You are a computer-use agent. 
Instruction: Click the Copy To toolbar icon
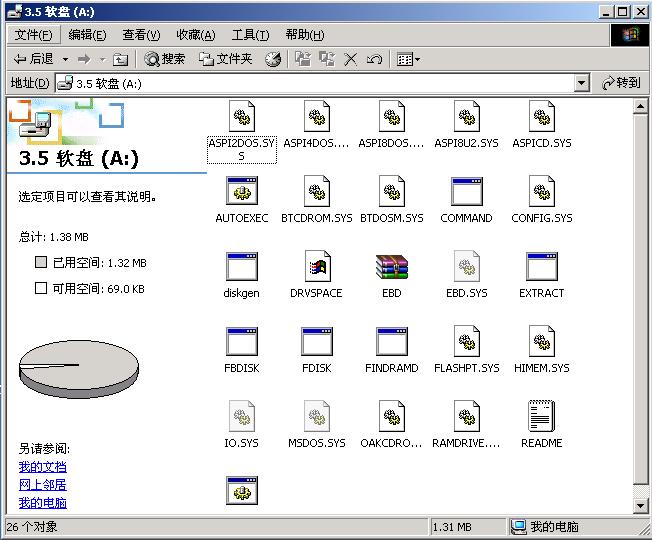pyautogui.click(x=327, y=59)
